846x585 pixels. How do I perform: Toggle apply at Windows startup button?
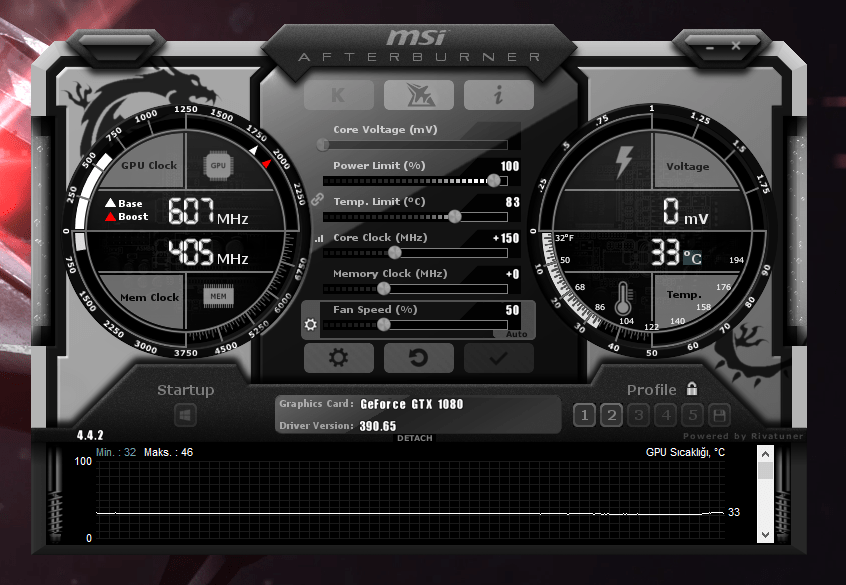pos(185,416)
